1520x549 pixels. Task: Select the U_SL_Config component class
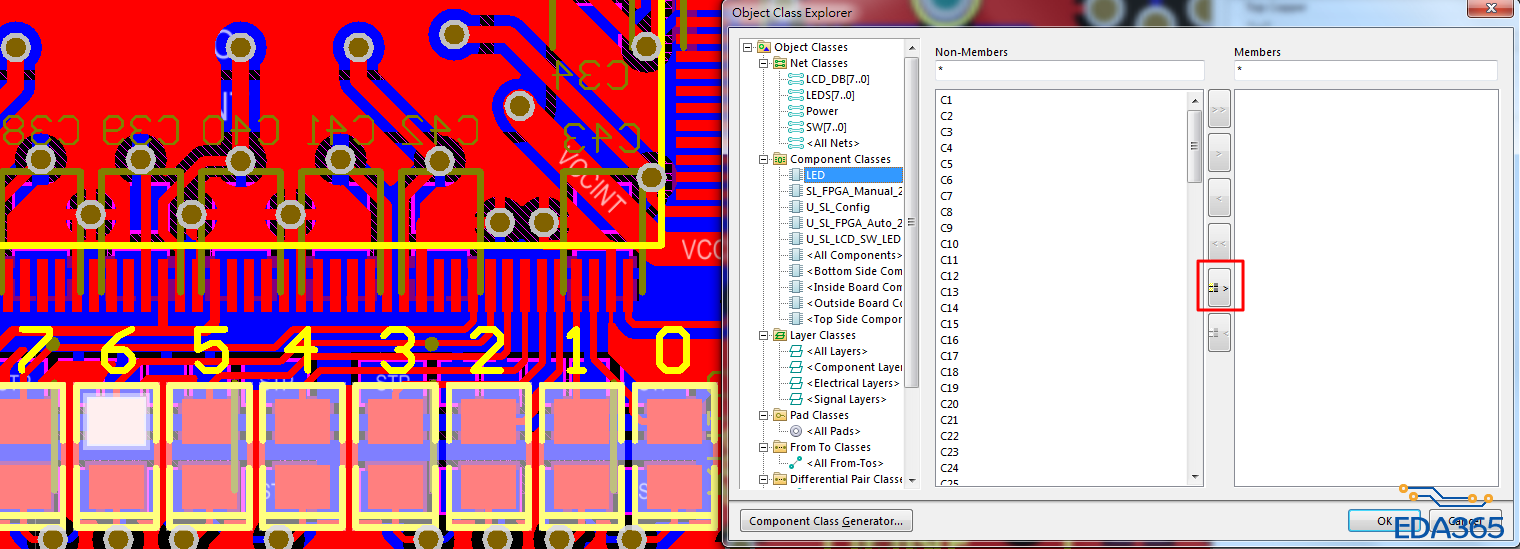click(x=838, y=207)
